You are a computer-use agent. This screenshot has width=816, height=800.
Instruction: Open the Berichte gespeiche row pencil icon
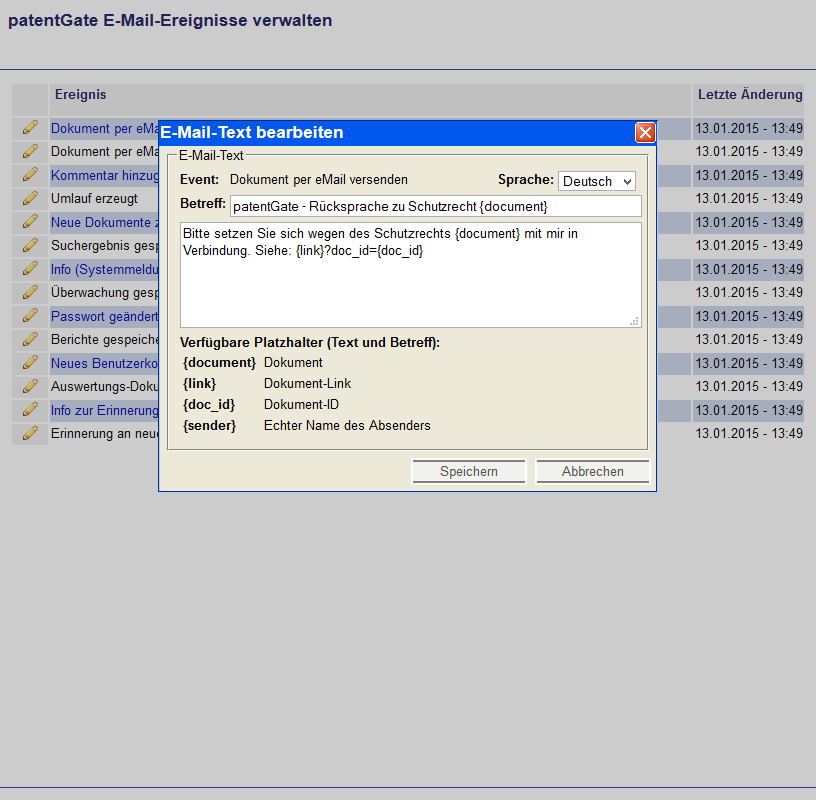(30, 339)
